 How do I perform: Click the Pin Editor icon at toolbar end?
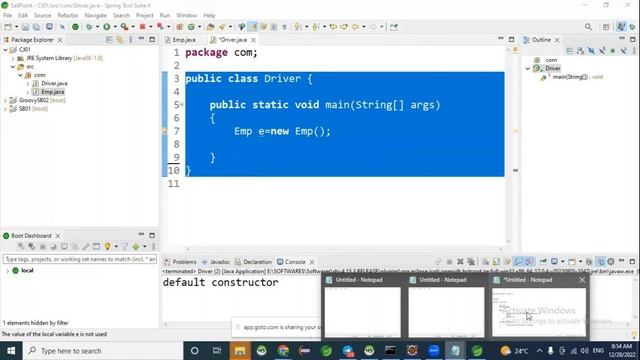click(393, 27)
